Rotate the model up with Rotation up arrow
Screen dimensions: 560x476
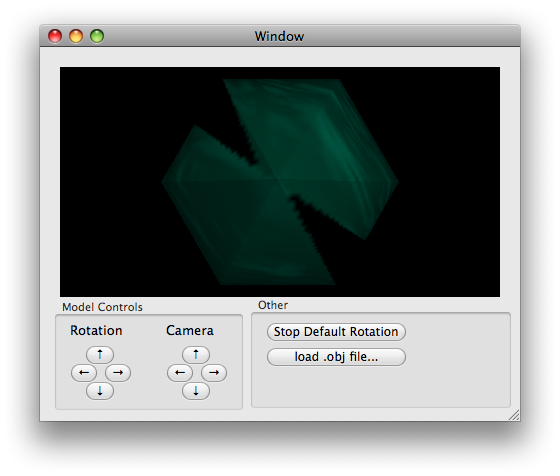(100, 355)
